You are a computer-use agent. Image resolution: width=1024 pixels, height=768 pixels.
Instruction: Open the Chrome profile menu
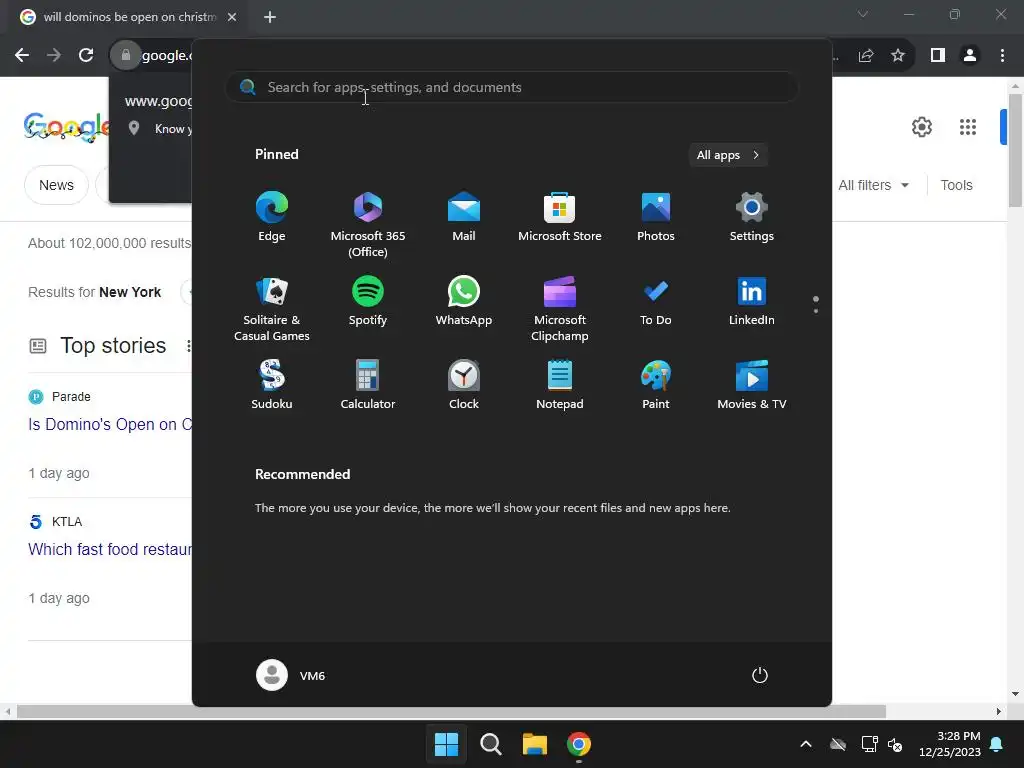click(970, 56)
